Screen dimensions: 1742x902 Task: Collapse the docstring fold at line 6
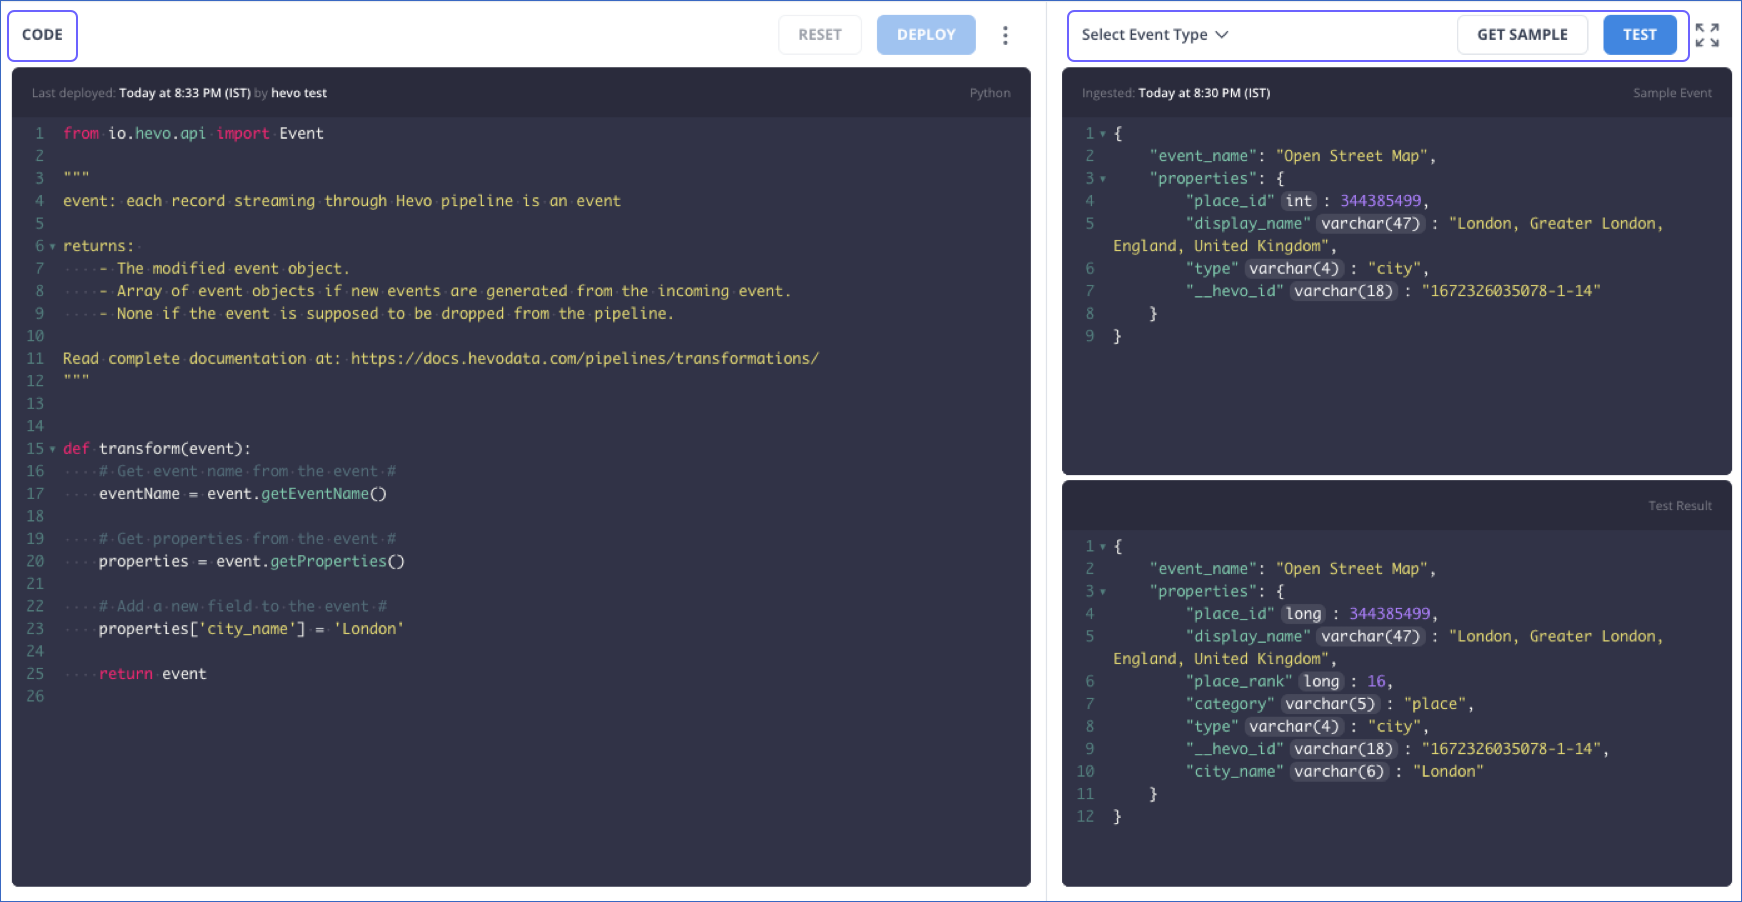point(52,246)
